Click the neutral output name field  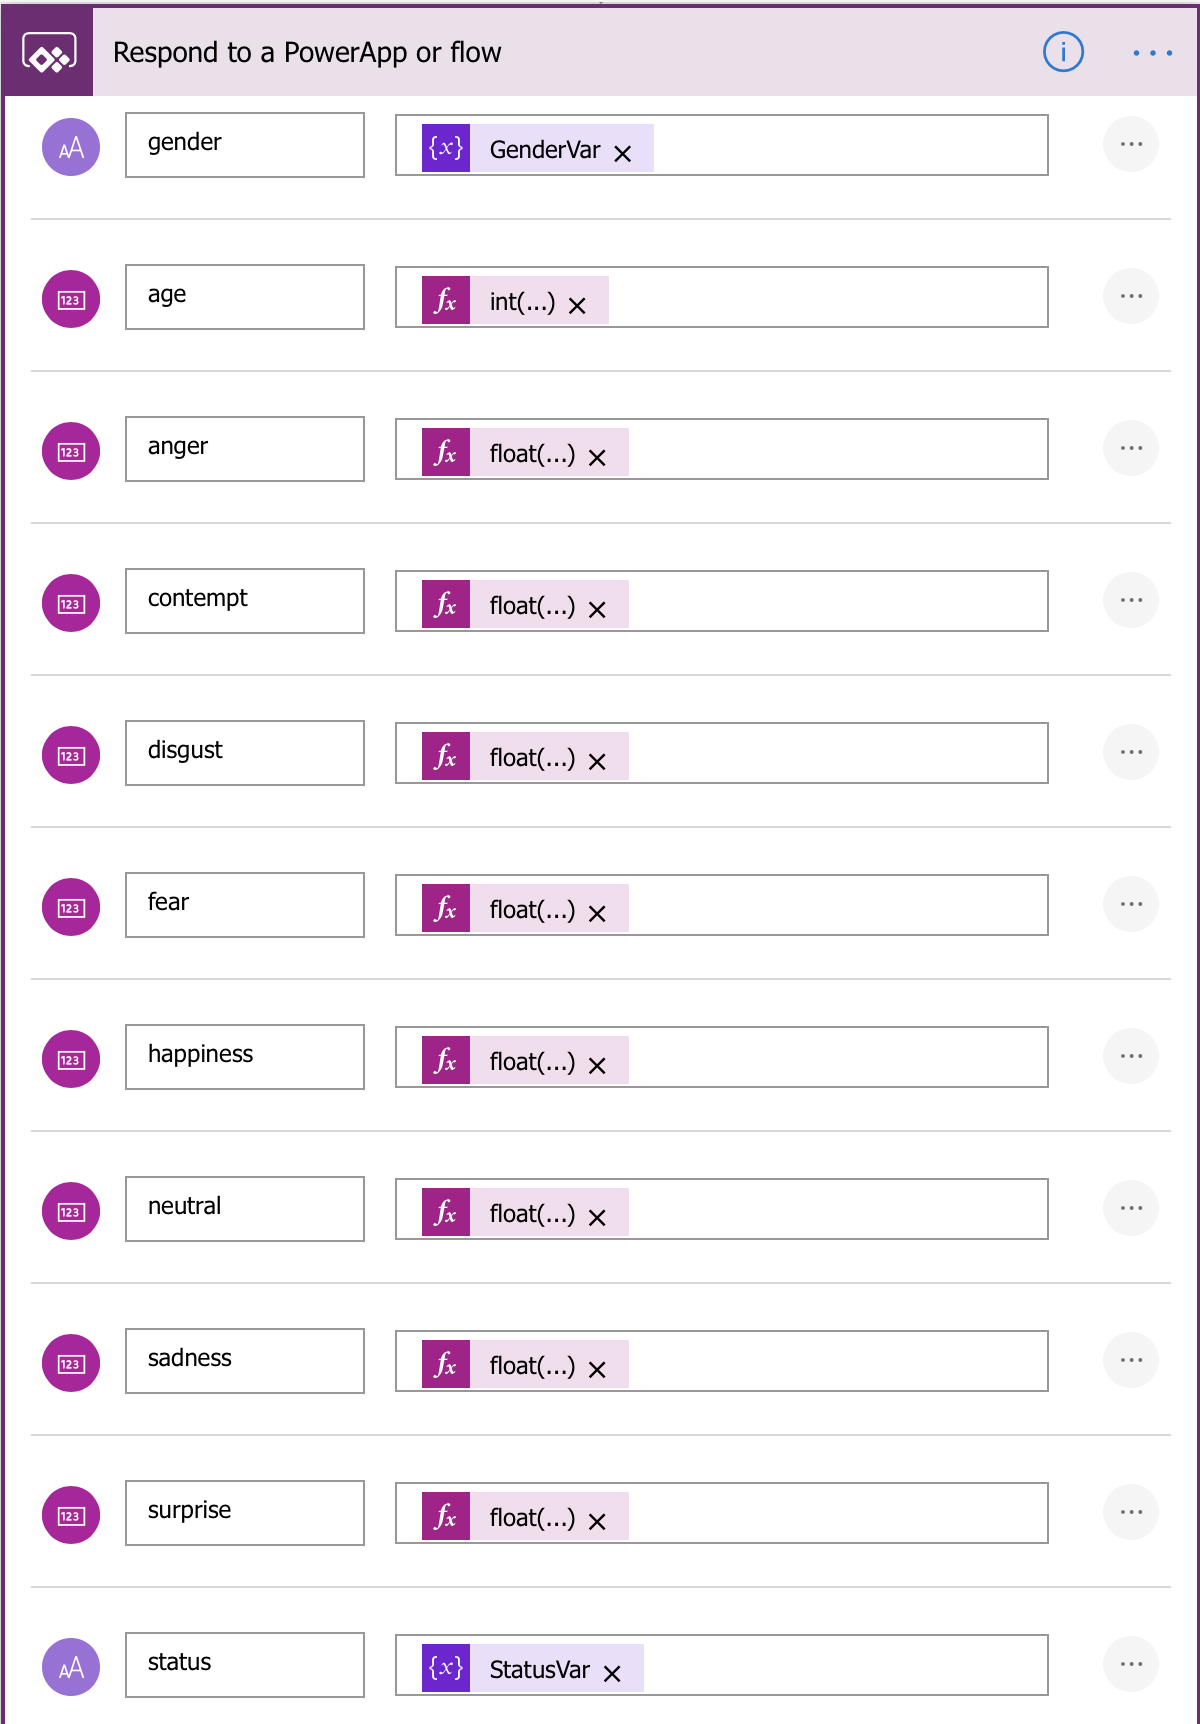tap(245, 1209)
